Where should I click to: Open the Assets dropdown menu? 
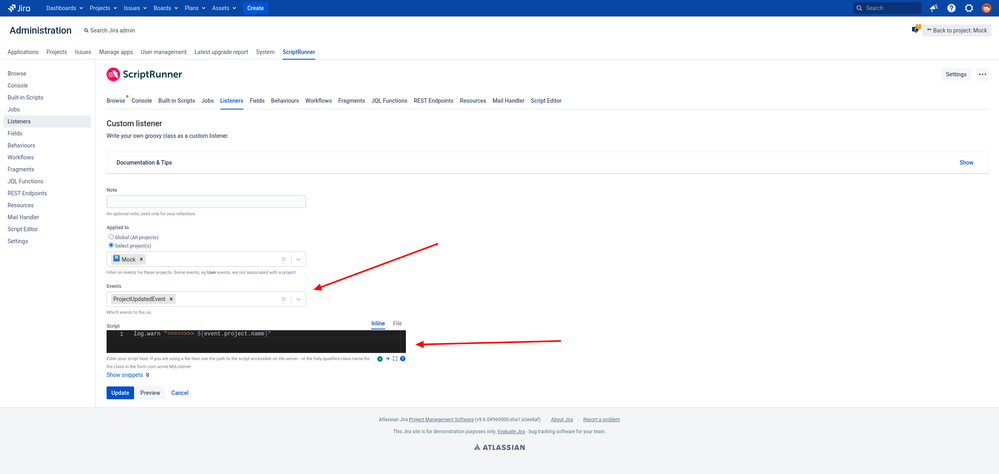click(224, 8)
